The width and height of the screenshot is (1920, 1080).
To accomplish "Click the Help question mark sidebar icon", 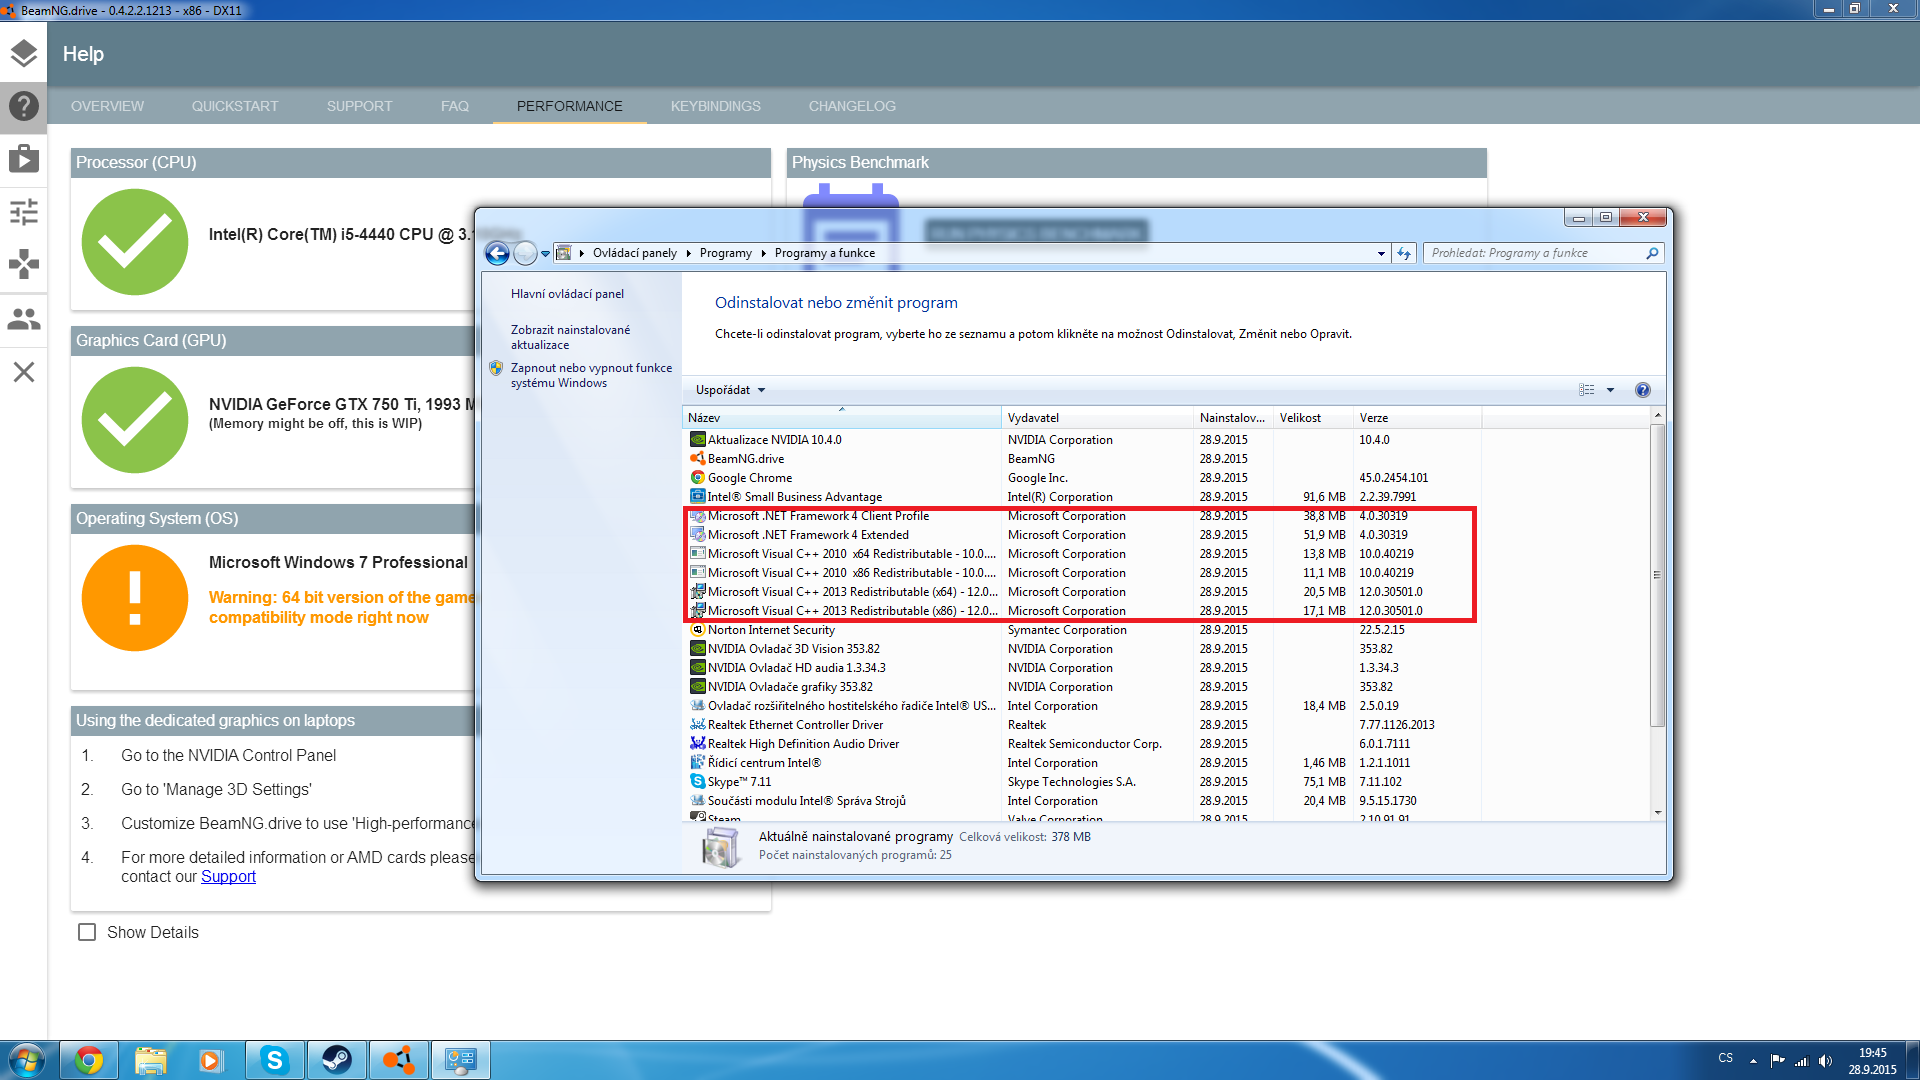I will (24, 106).
